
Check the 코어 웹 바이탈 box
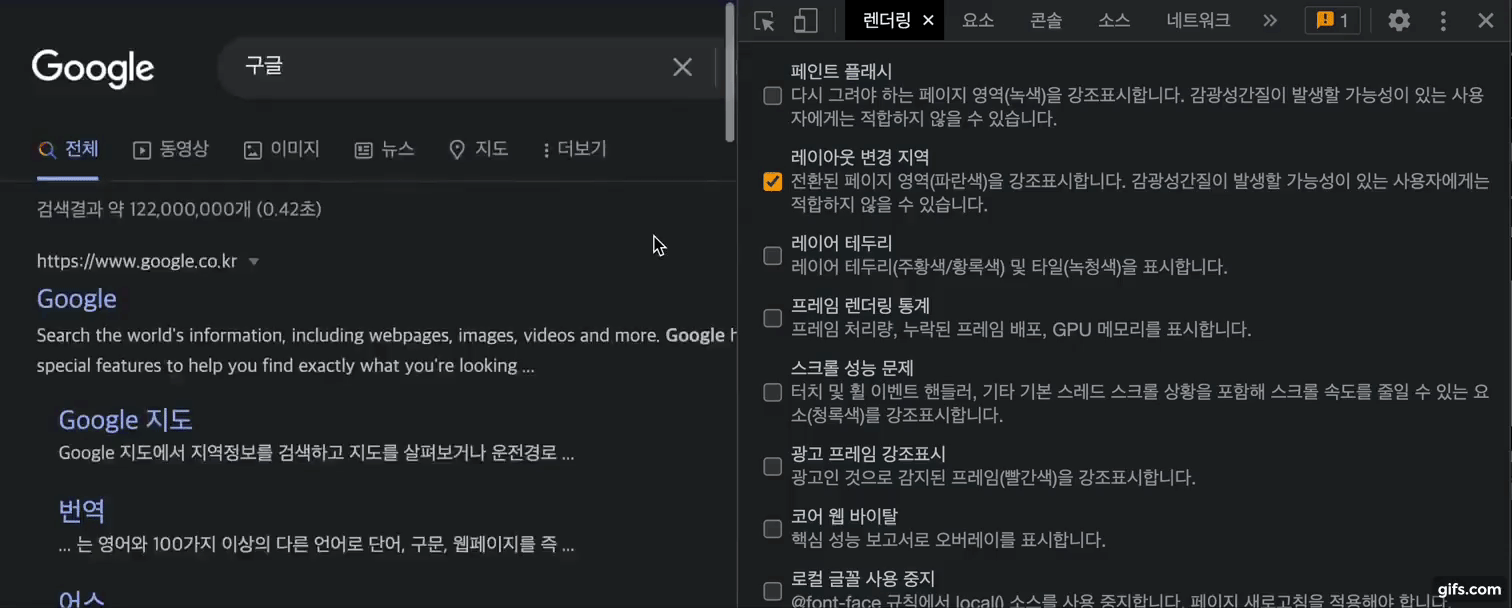click(772, 528)
